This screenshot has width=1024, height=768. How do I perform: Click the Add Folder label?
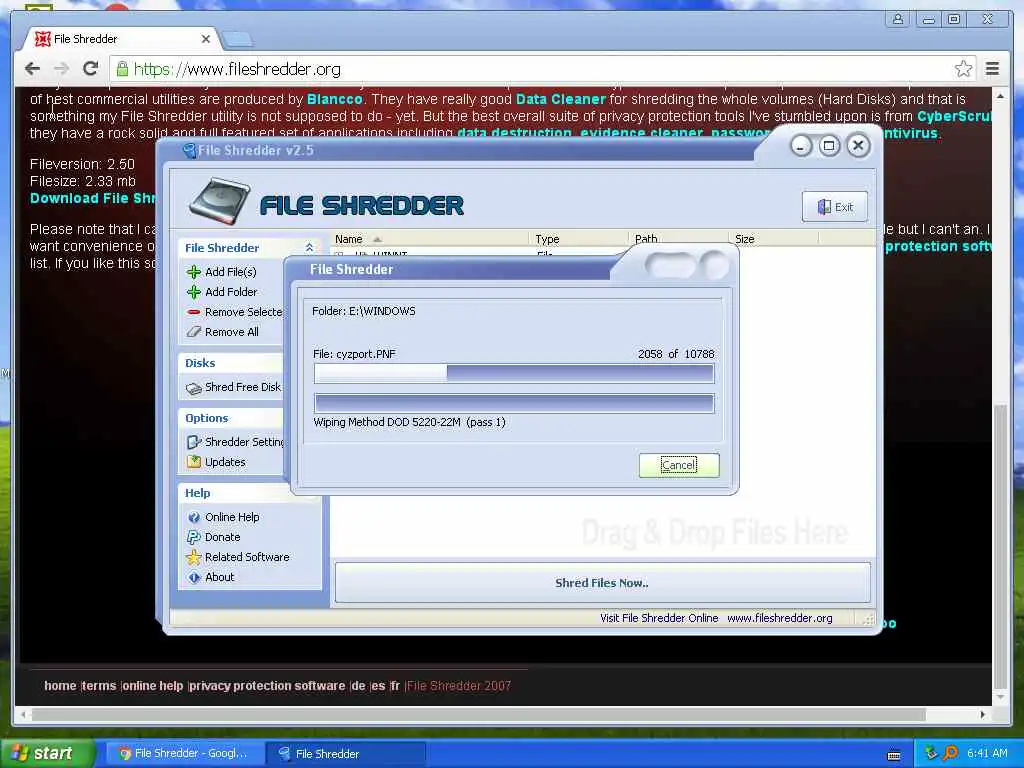(x=231, y=292)
